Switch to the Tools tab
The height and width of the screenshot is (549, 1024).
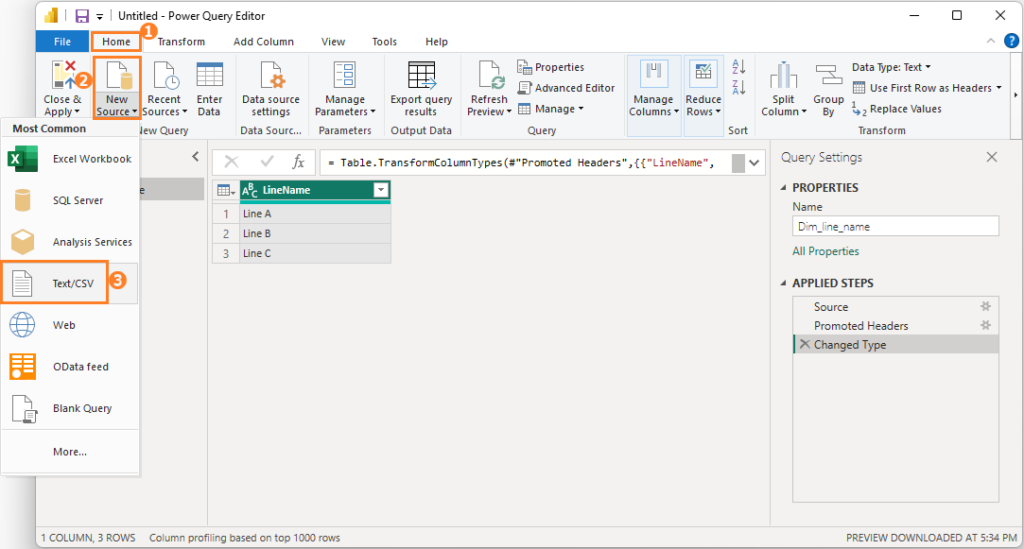click(x=385, y=42)
